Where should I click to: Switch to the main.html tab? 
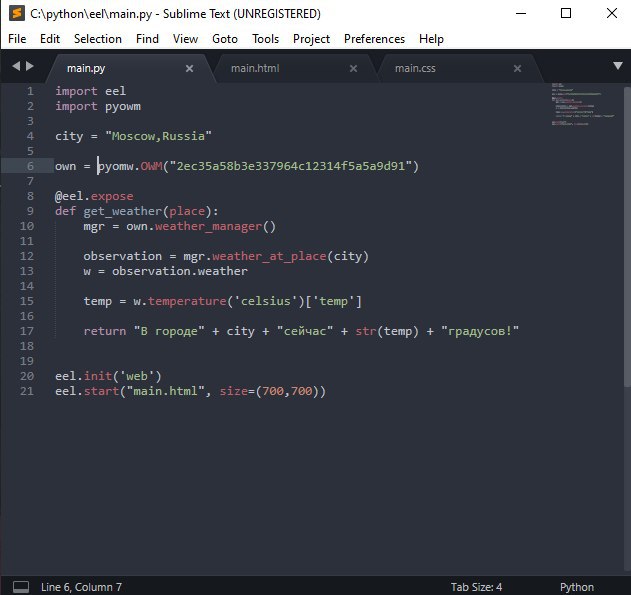point(255,68)
